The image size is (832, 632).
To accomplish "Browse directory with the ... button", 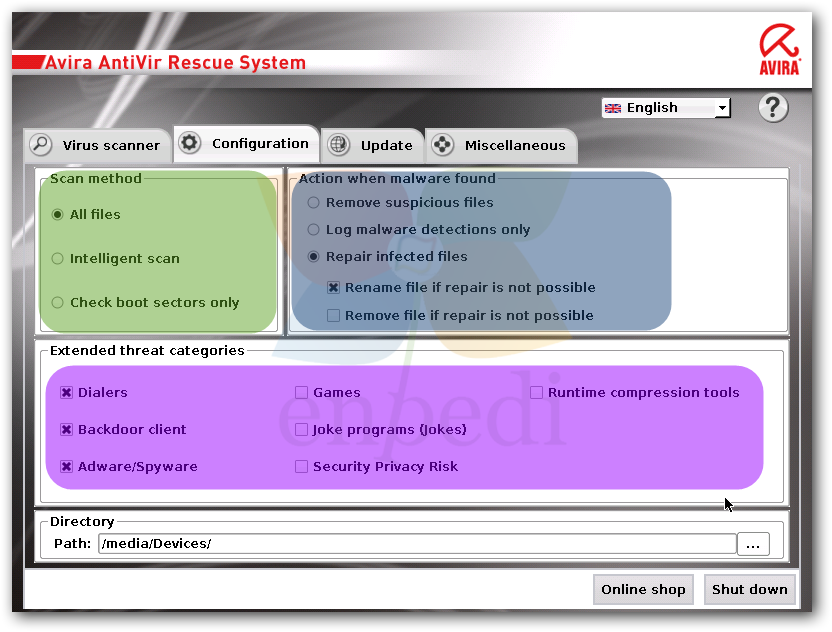I will click(753, 544).
